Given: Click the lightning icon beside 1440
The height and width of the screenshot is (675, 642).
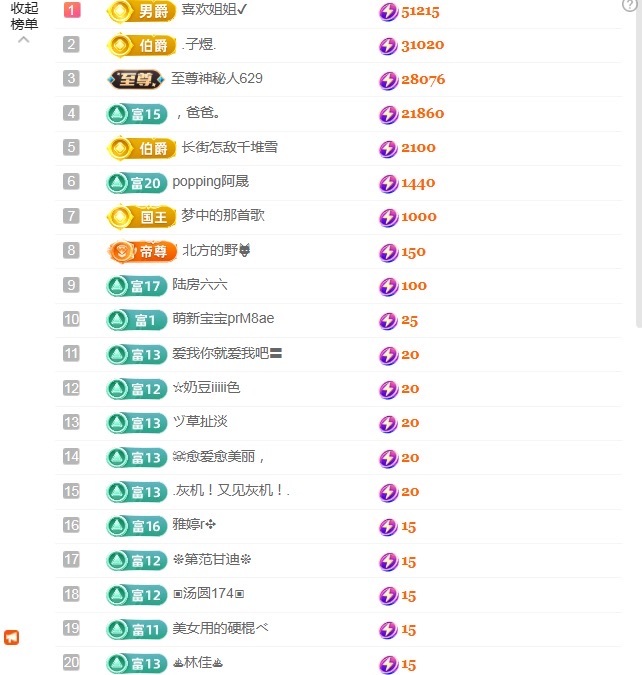Looking at the screenshot, I should pos(388,183).
